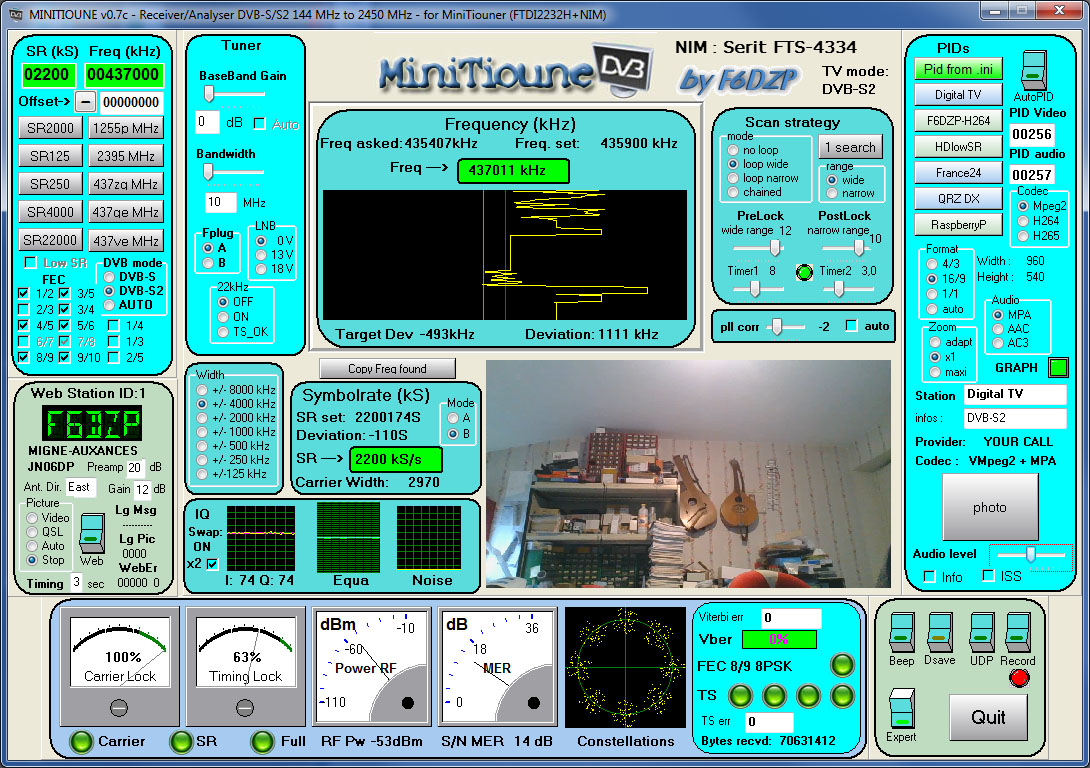
Task: Select LNB 13V radio button
Action: click(x=261, y=254)
